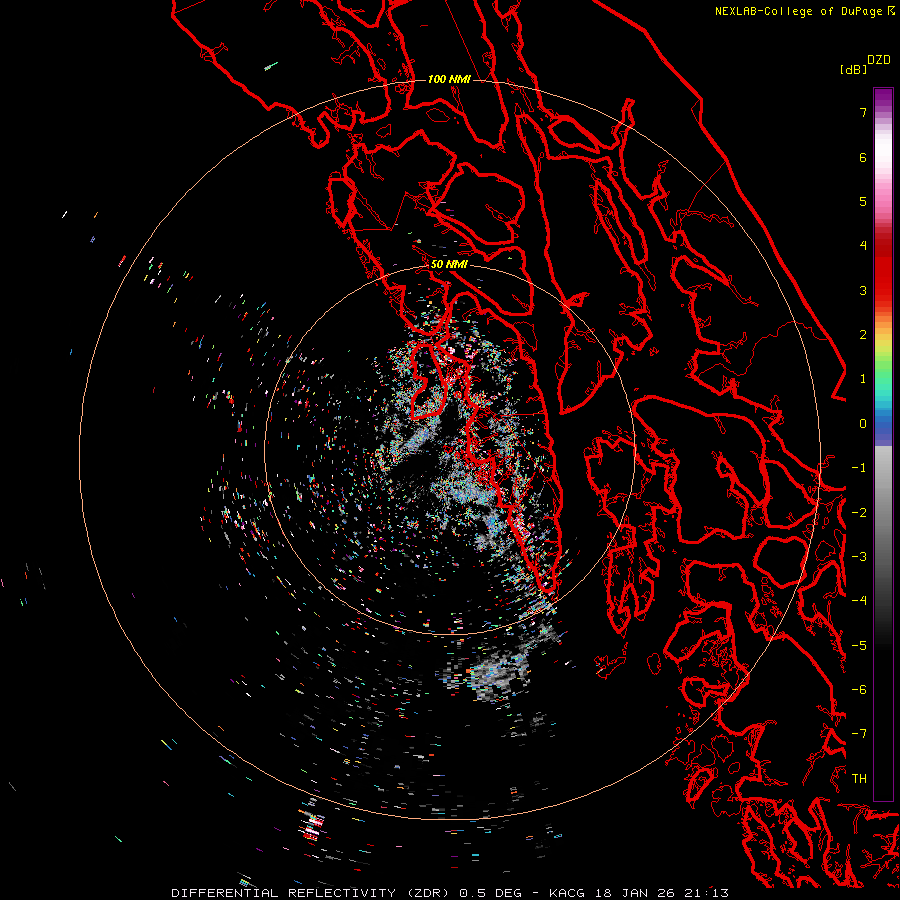Click the 4 dB value on color scale
Viewport: 900px width, 900px height.
863,246
